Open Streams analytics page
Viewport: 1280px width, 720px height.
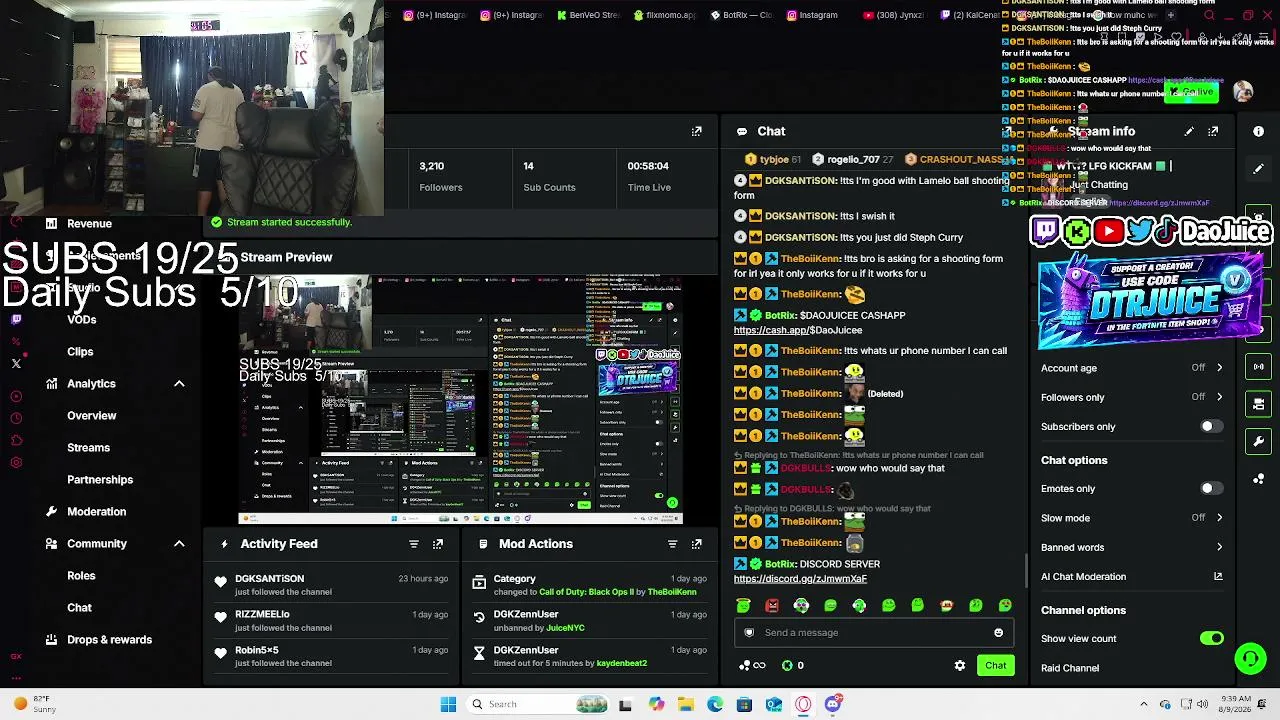click(88, 448)
